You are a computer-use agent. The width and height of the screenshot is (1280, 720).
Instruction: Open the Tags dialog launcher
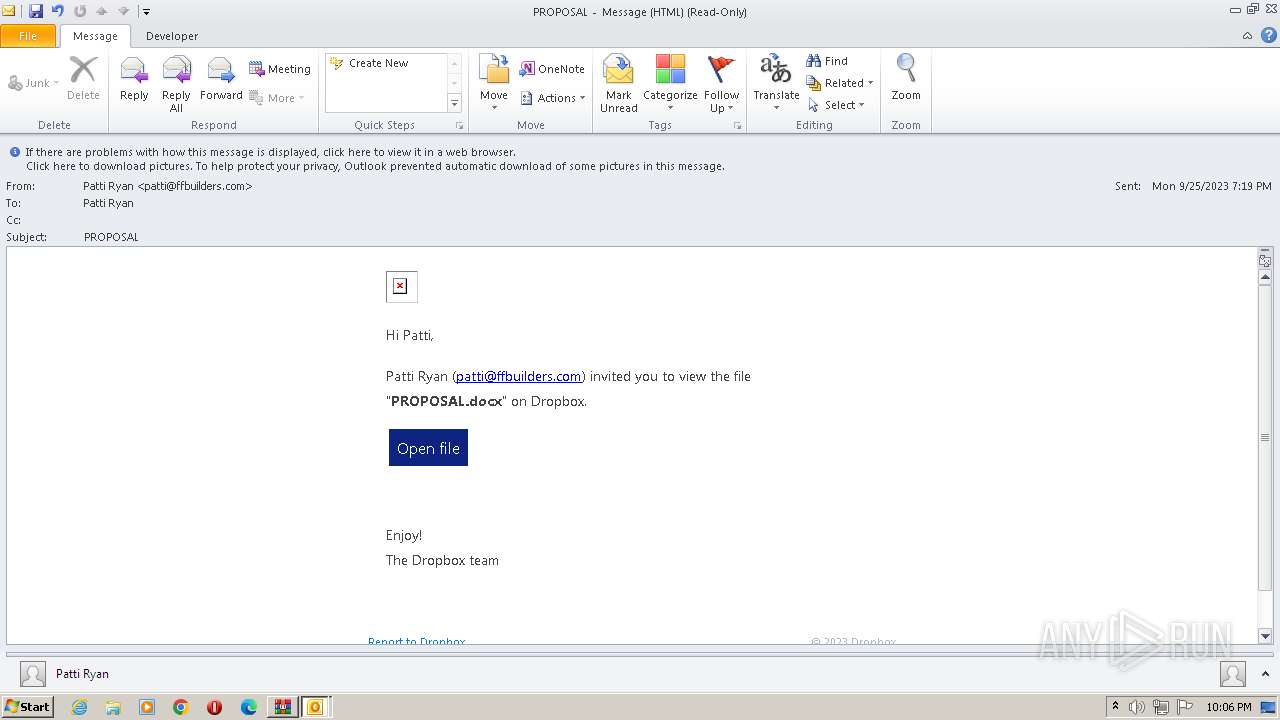point(738,126)
